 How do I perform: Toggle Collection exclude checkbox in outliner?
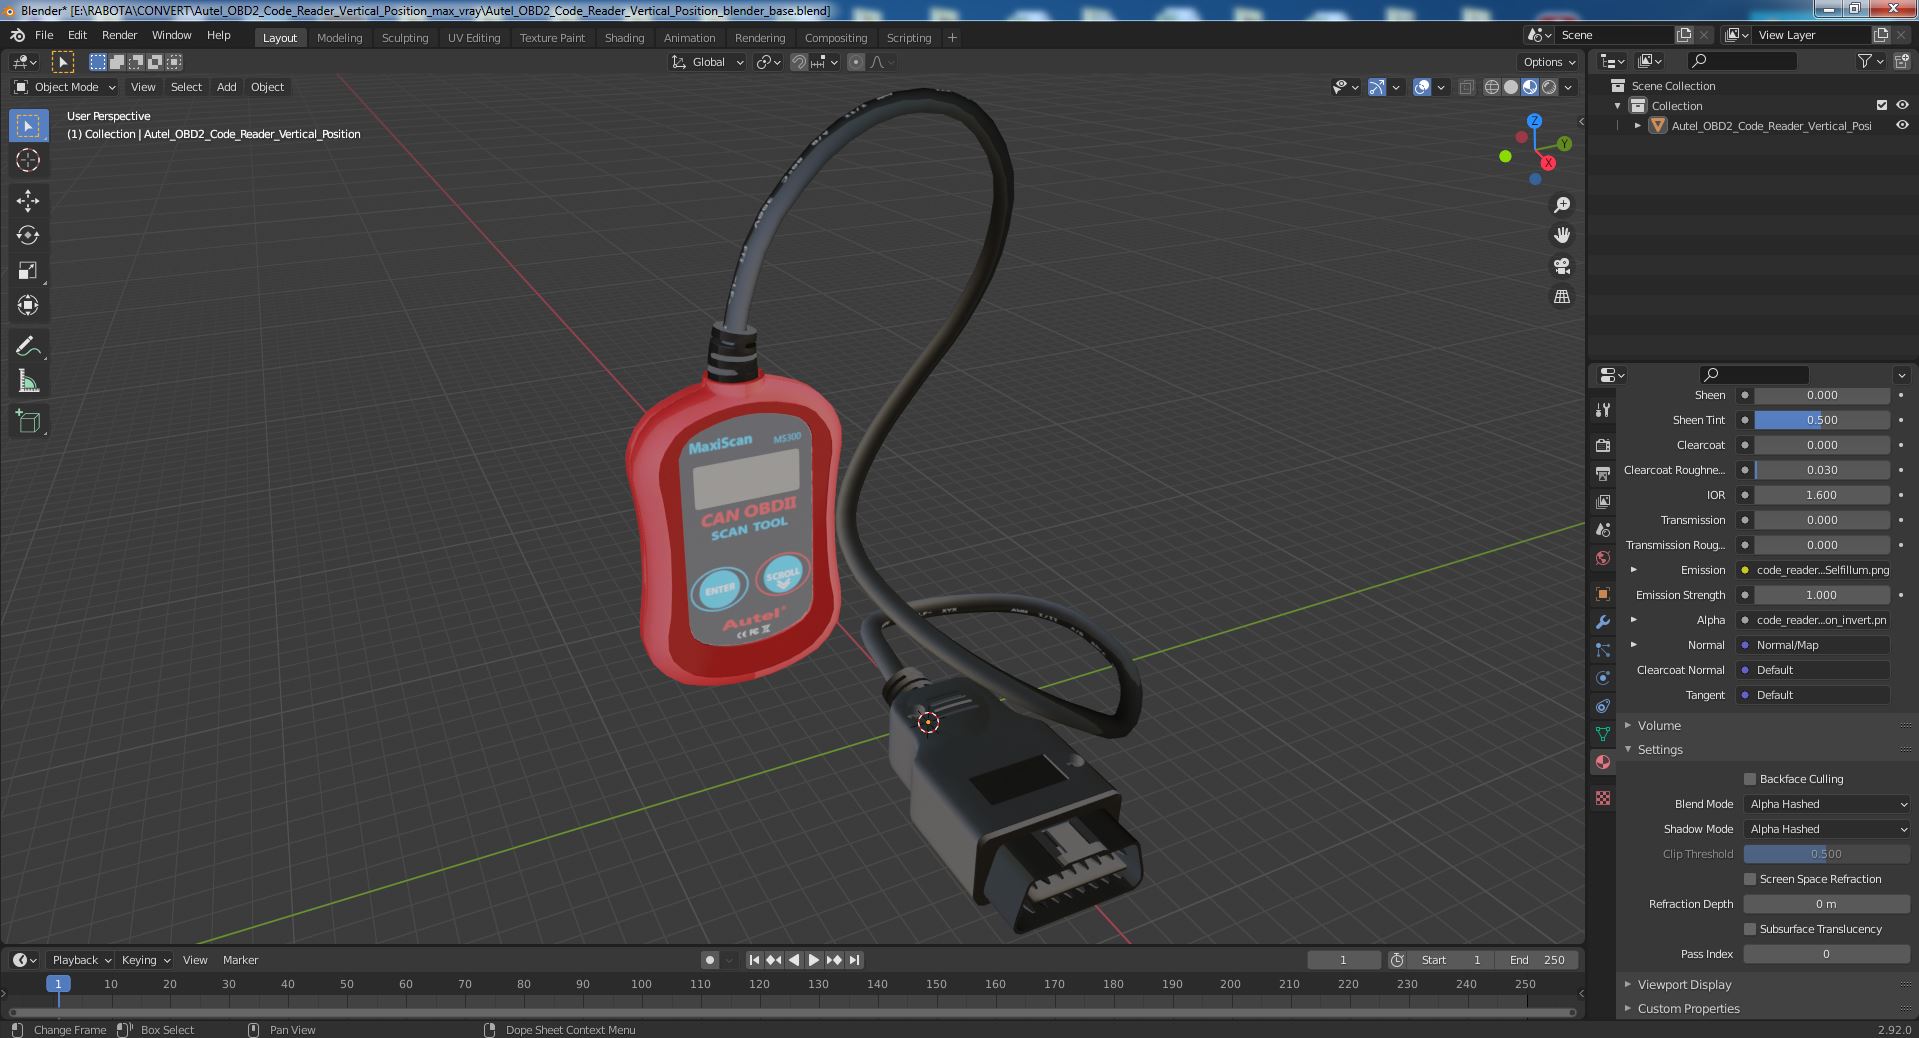[1882, 105]
